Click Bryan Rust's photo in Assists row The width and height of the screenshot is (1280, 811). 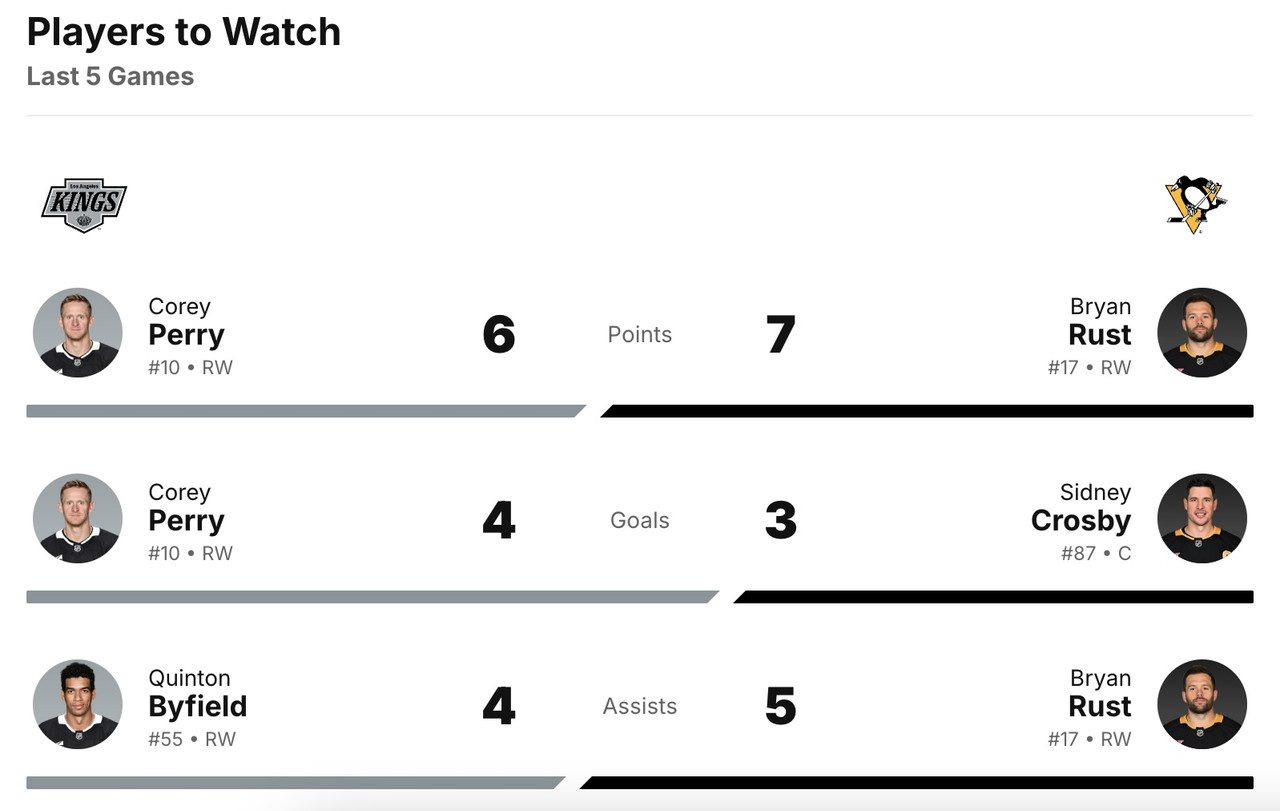click(1202, 705)
